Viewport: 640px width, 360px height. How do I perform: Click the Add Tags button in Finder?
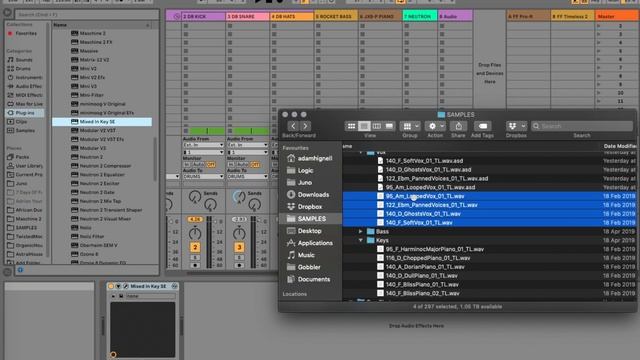[x=482, y=126]
